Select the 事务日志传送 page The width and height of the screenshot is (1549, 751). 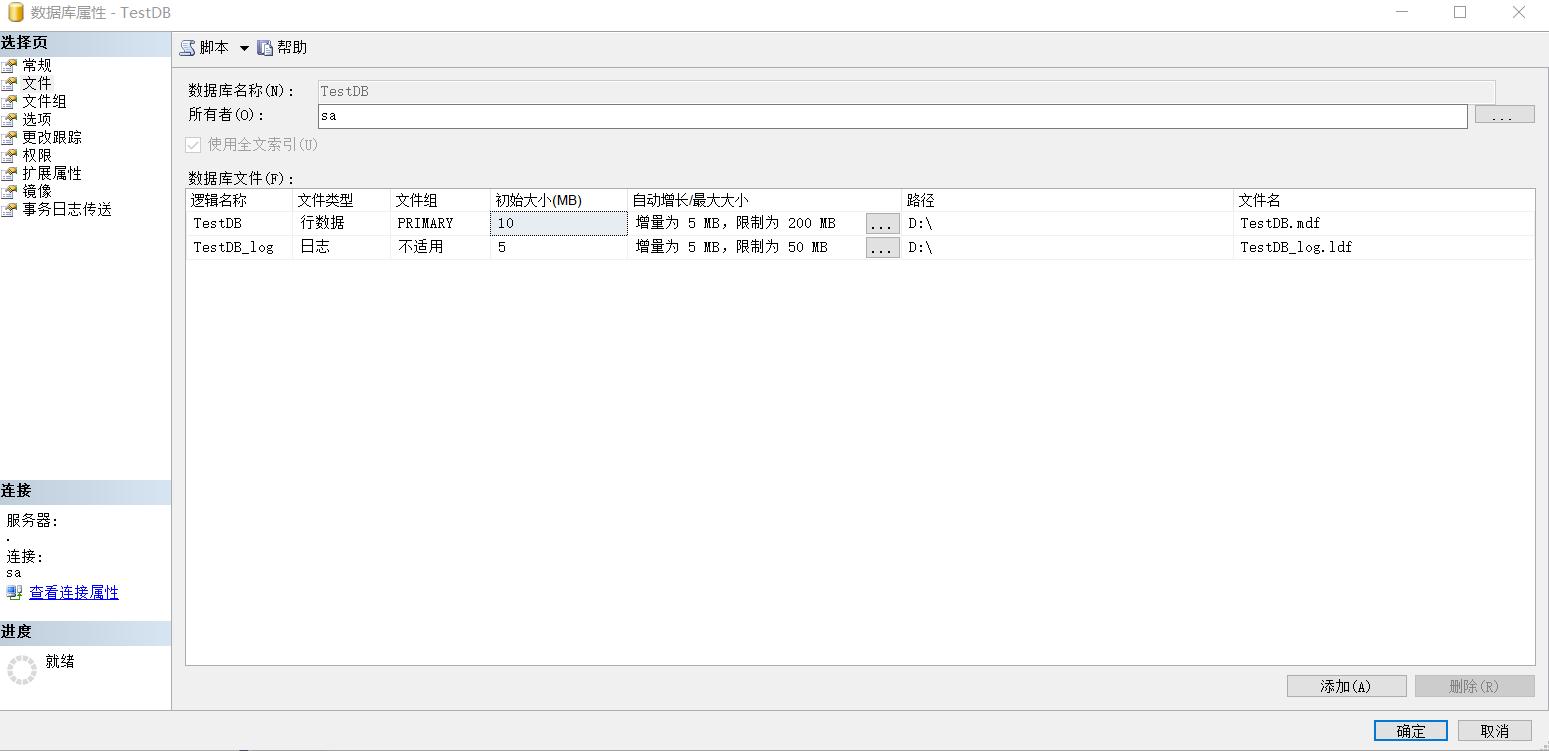[x=68, y=209]
